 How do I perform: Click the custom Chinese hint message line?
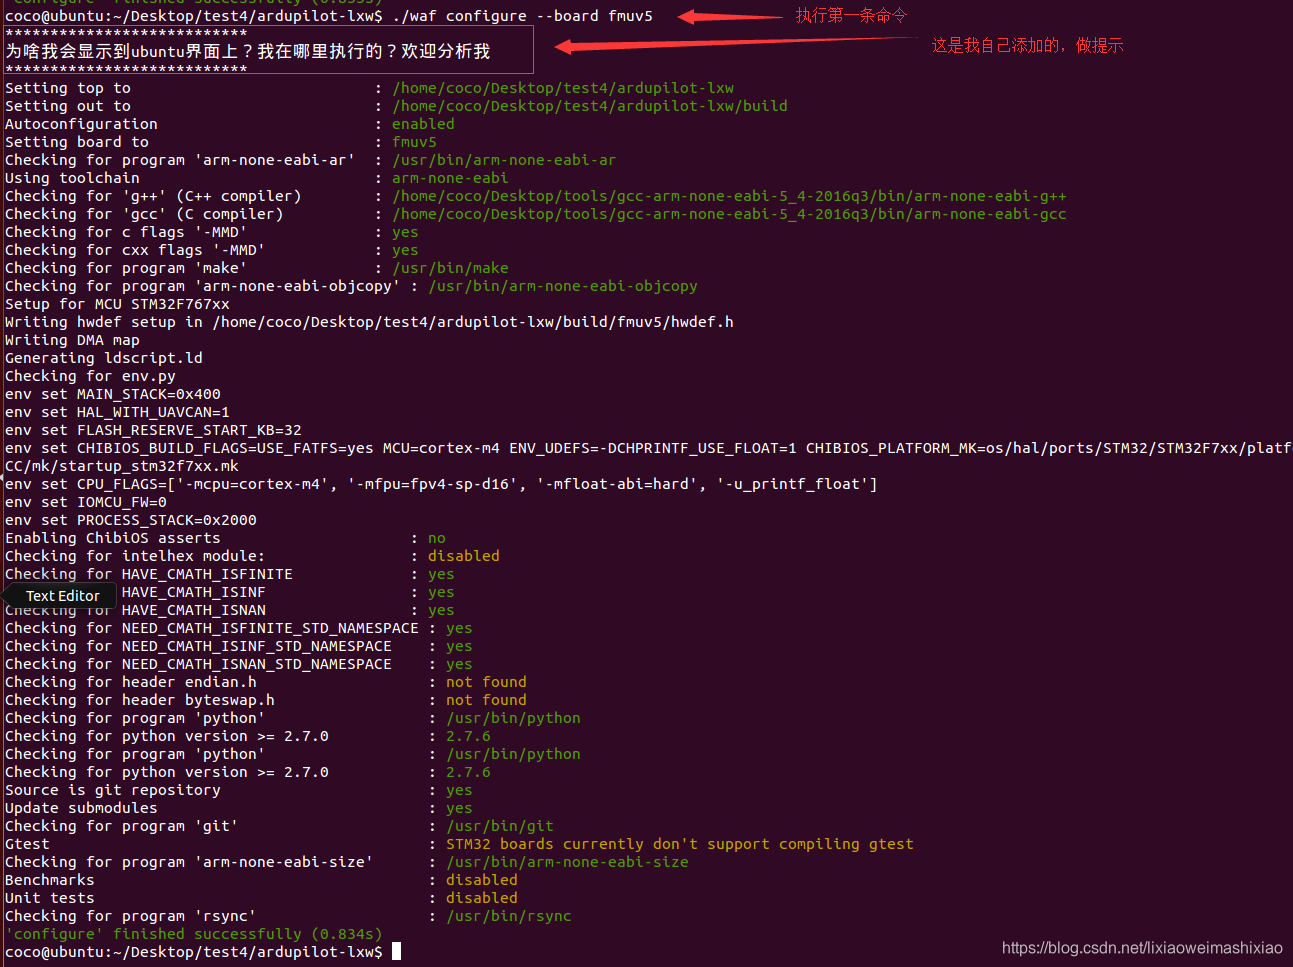tap(248, 51)
